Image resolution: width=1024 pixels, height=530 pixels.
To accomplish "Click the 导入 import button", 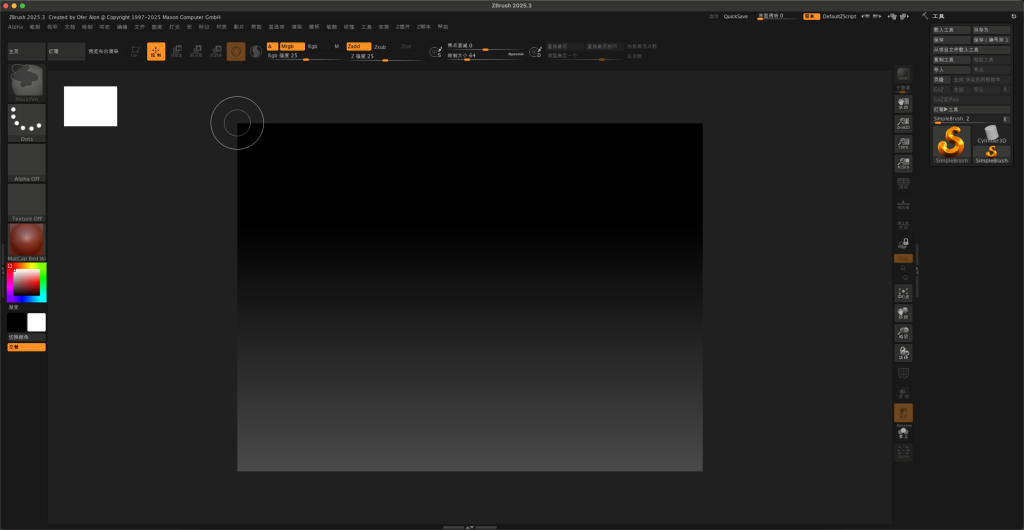I will (x=952, y=69).
